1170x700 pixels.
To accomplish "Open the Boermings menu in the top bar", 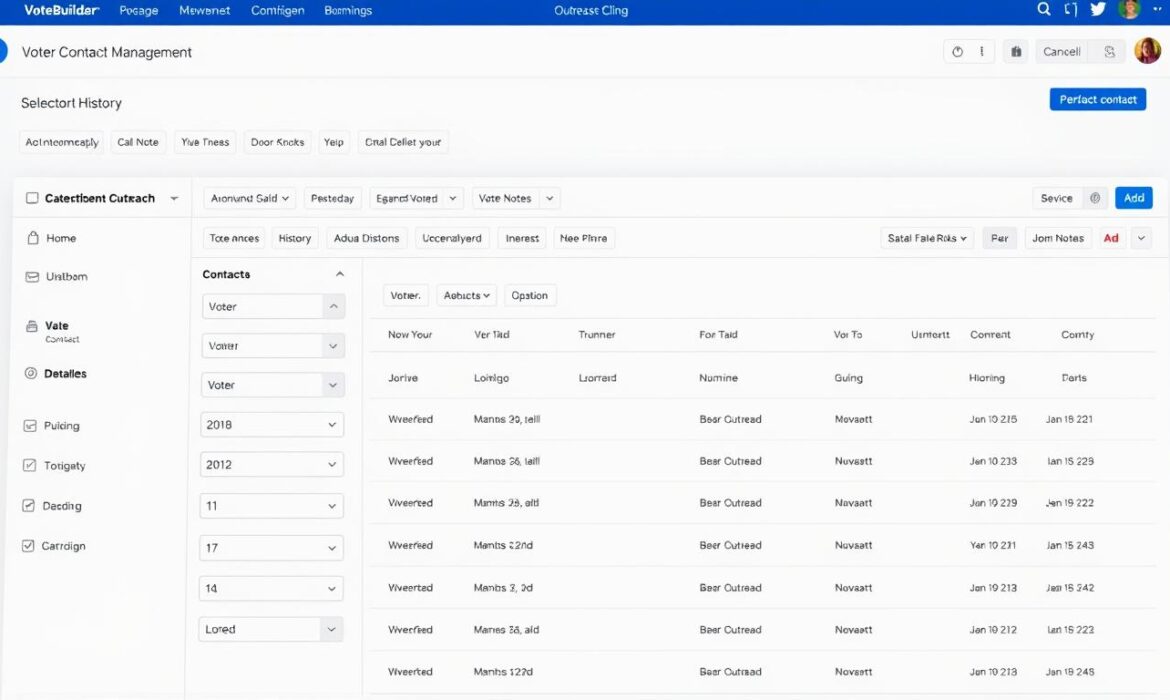I will (x=347, y=10).
